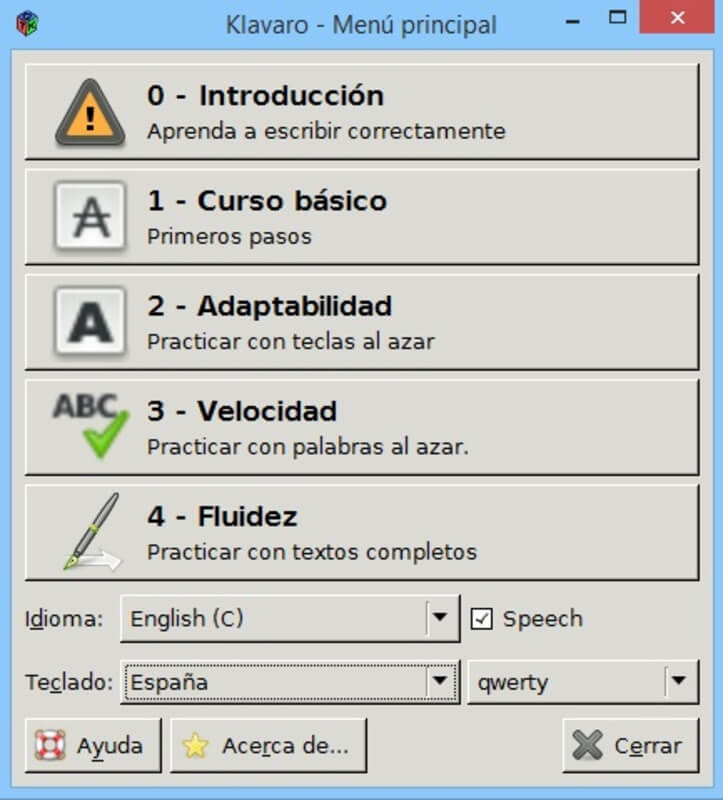Minimize the Klavaro window
The image size is (723, 800).
pos(573,20)
